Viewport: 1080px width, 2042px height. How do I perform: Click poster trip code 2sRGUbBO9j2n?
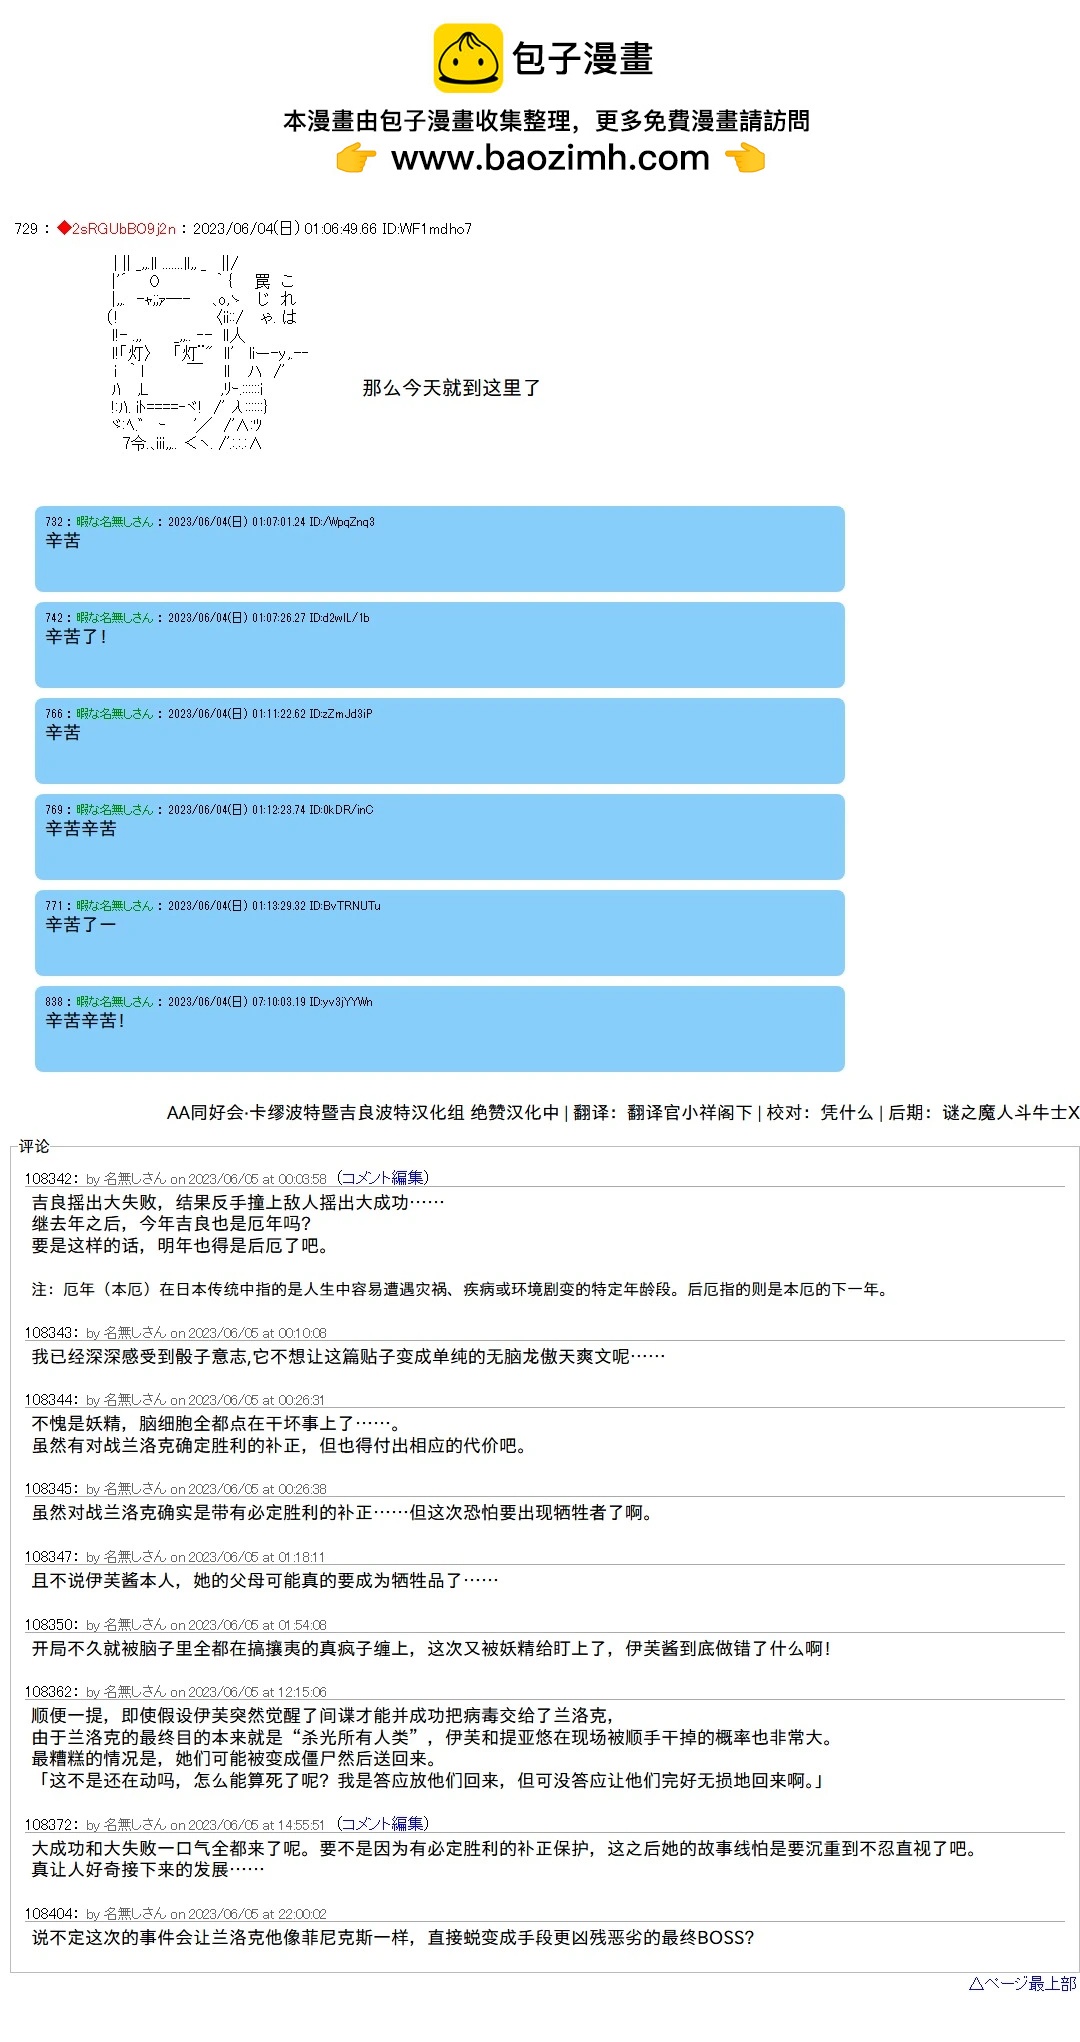124,229
